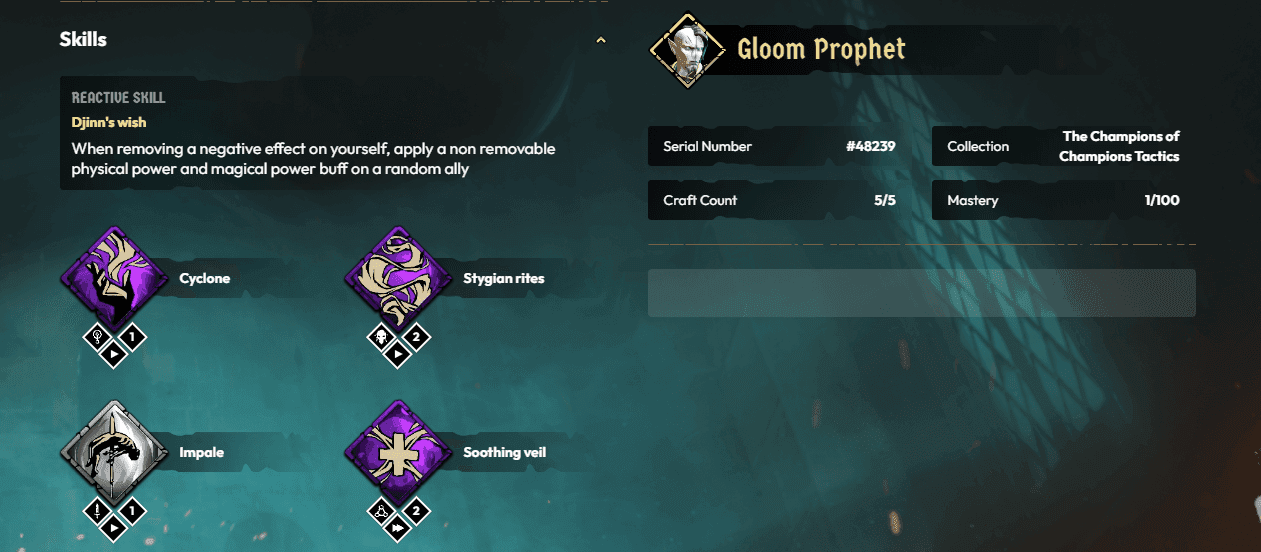Viewport: 1261px width, 552px height.
Task: Click the Stygian rites skill label
Action: coord(503,278)
